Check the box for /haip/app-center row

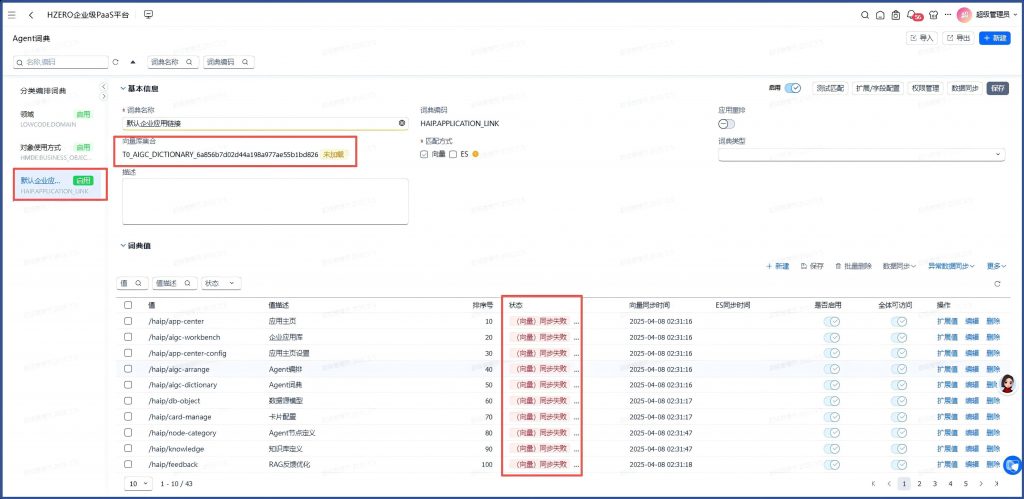(x=127, y=321)
